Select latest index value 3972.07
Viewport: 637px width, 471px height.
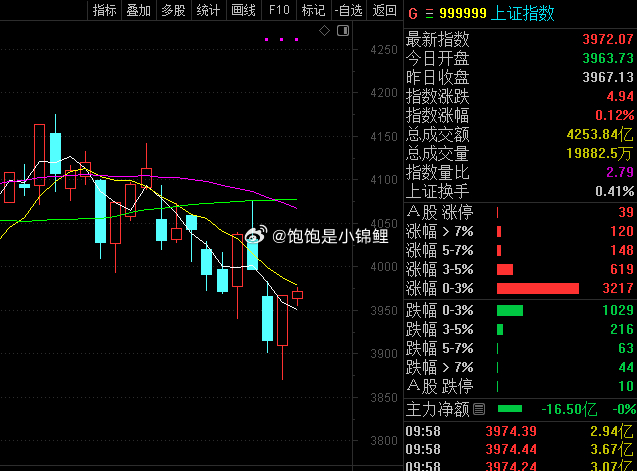(608, 39)
